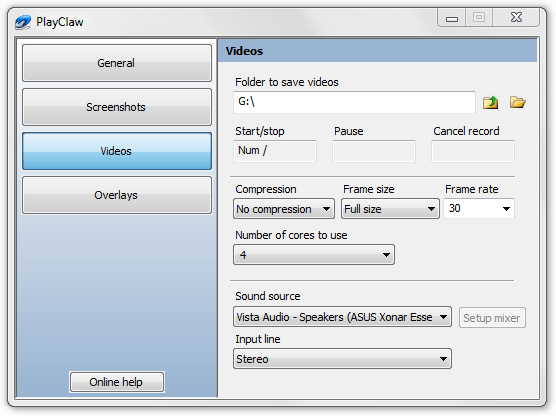Open the Frame size dropdown

[x=390, y=209]
